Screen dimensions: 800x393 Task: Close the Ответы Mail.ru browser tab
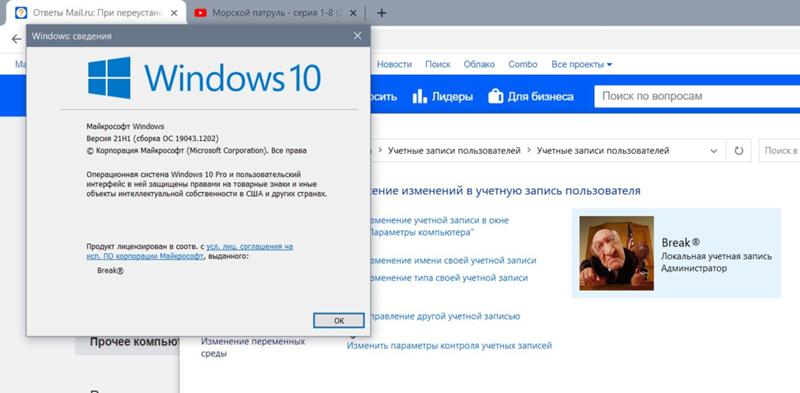(174, 13)
